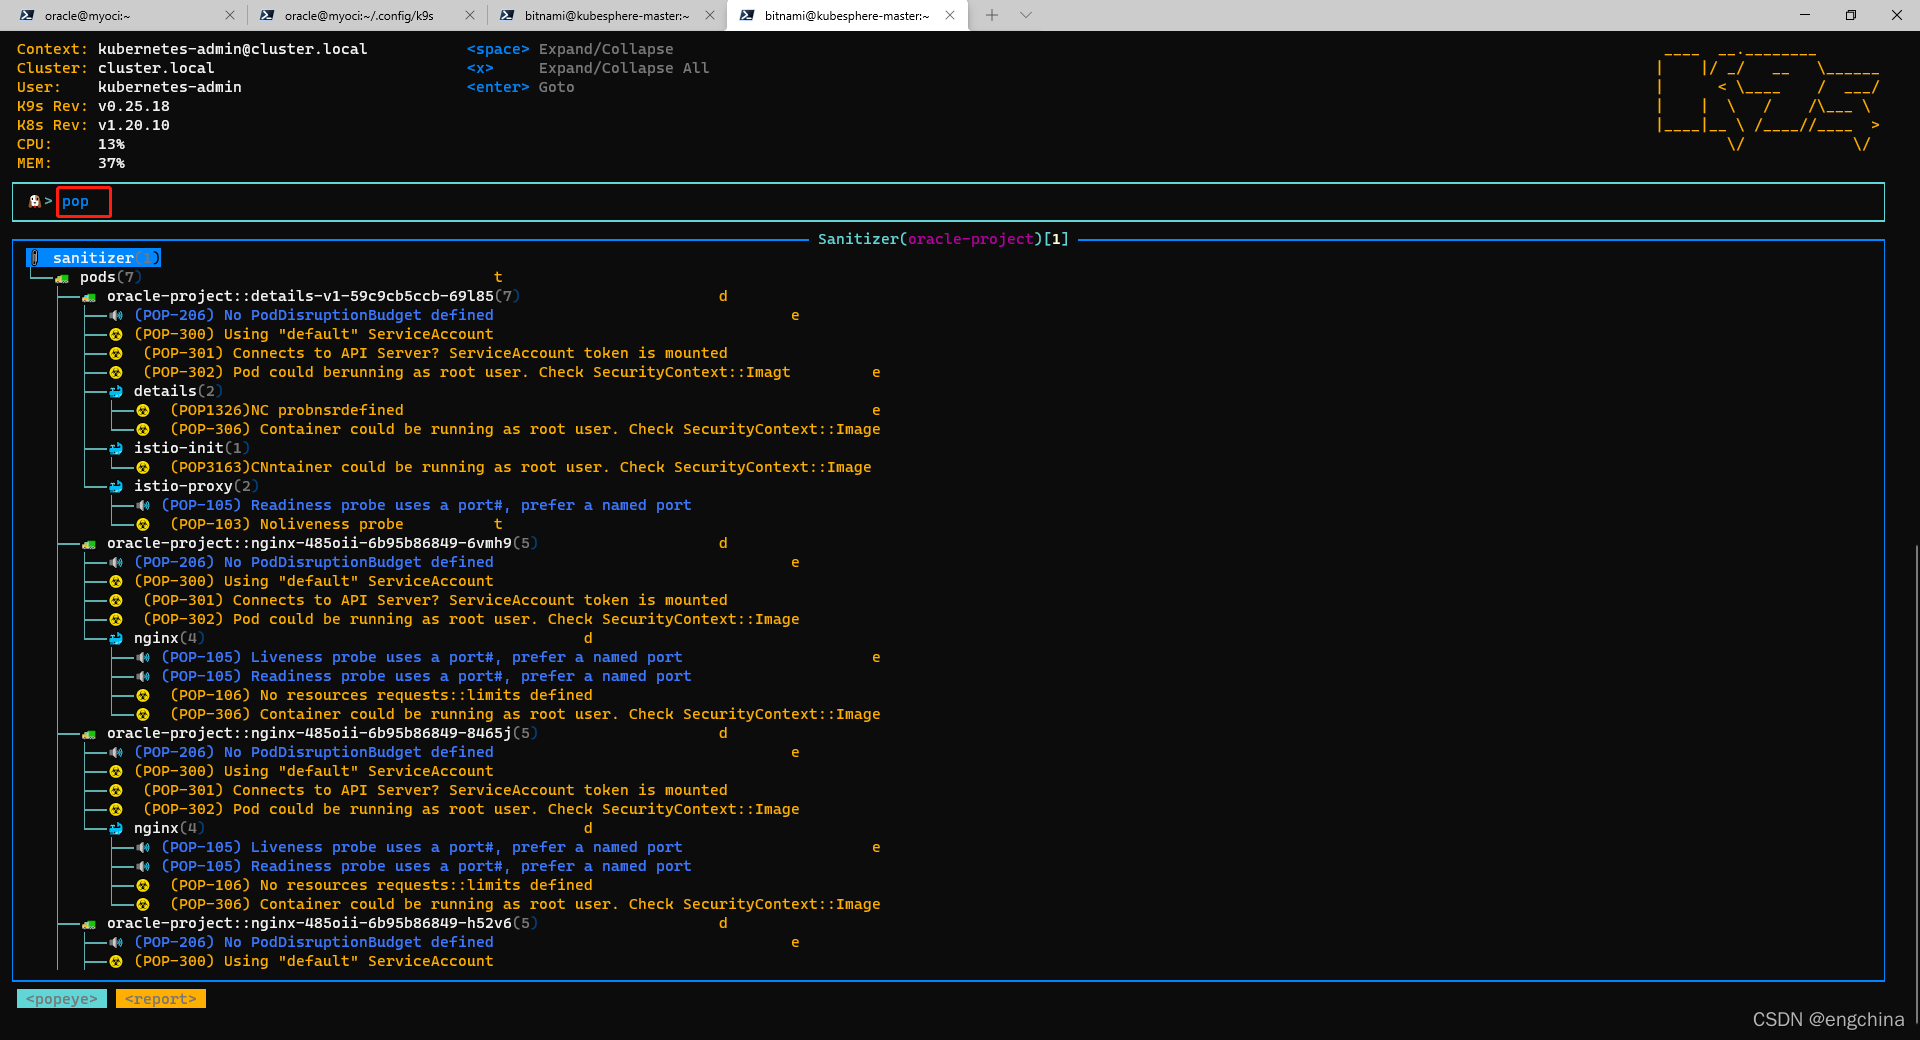Expand the nginx-485oii-6b95b86849-h52v6 pod node
The width and height of the screenshot is (1920, 1040).
(322, 923)
